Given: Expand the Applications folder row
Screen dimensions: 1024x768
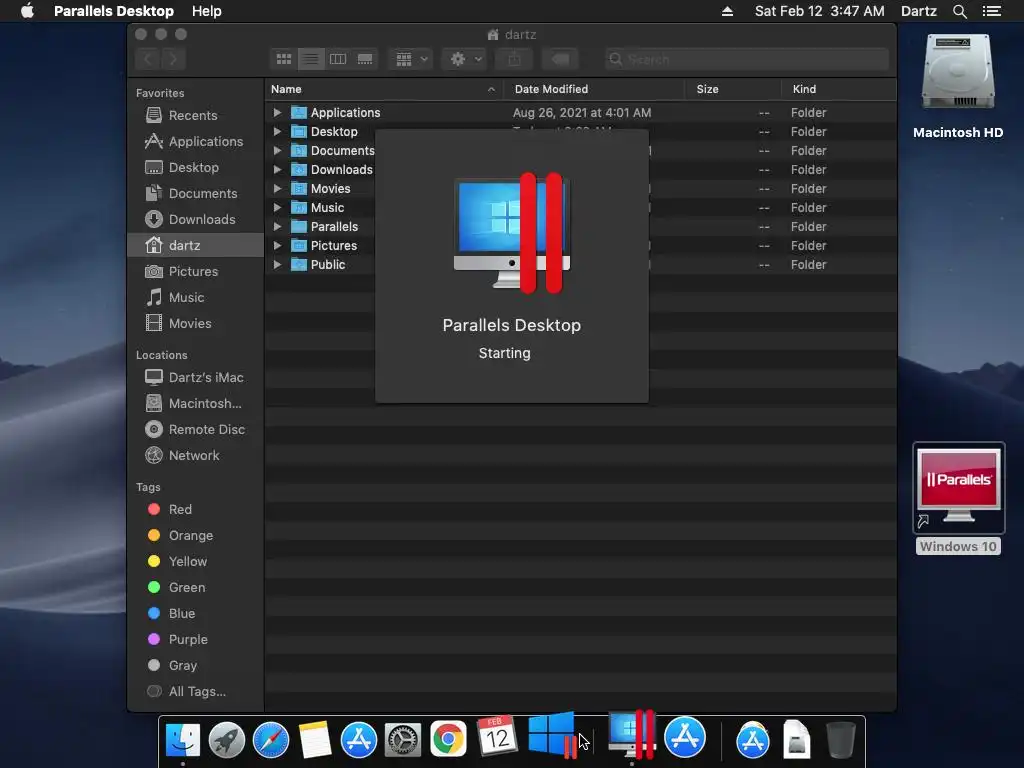Looking at the screenshot, I should tap(277, 112).
